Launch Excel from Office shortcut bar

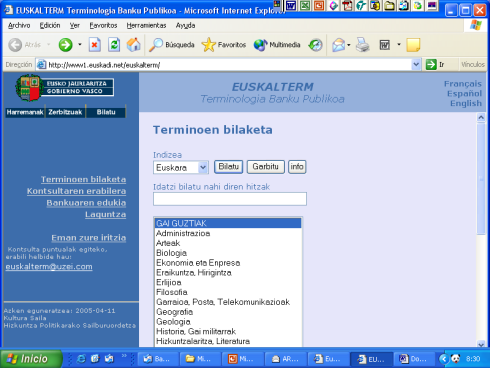tap(305, 5)
